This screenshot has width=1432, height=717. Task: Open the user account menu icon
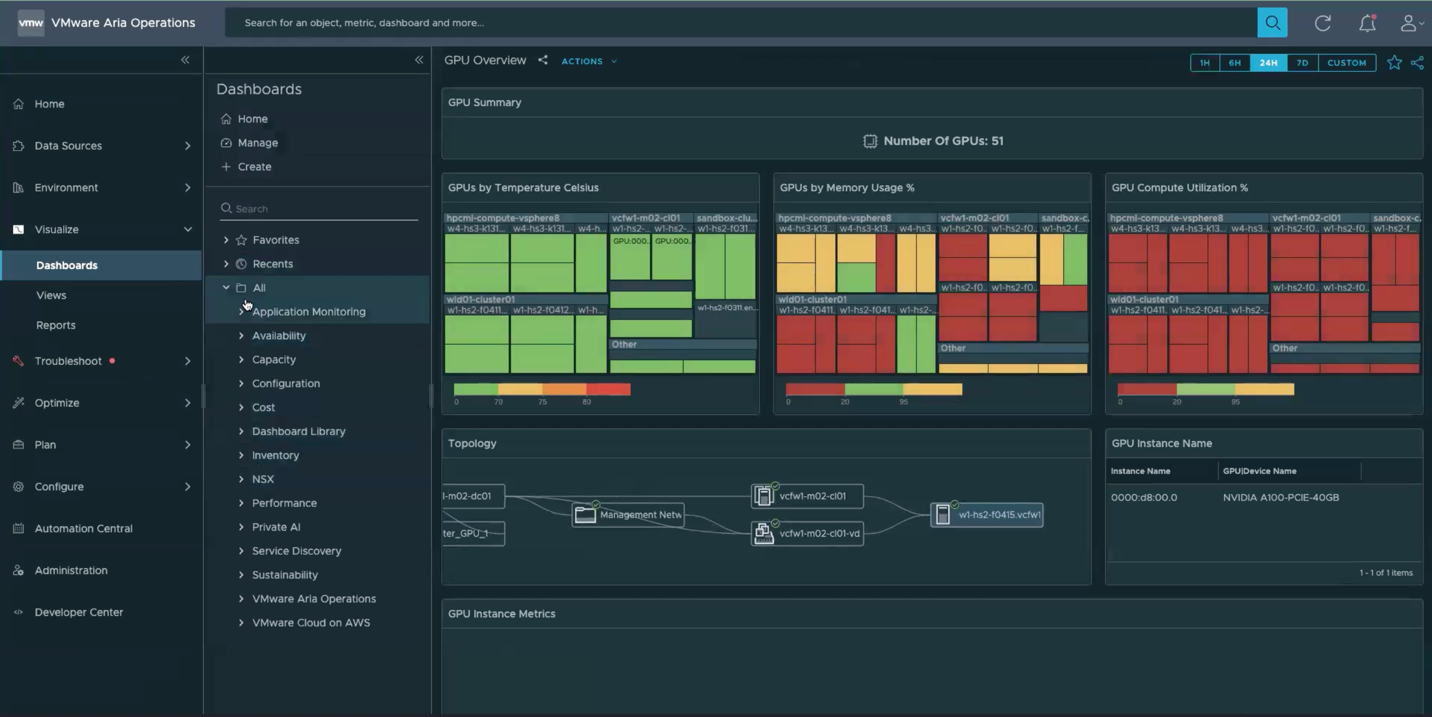click(1410, 23)
